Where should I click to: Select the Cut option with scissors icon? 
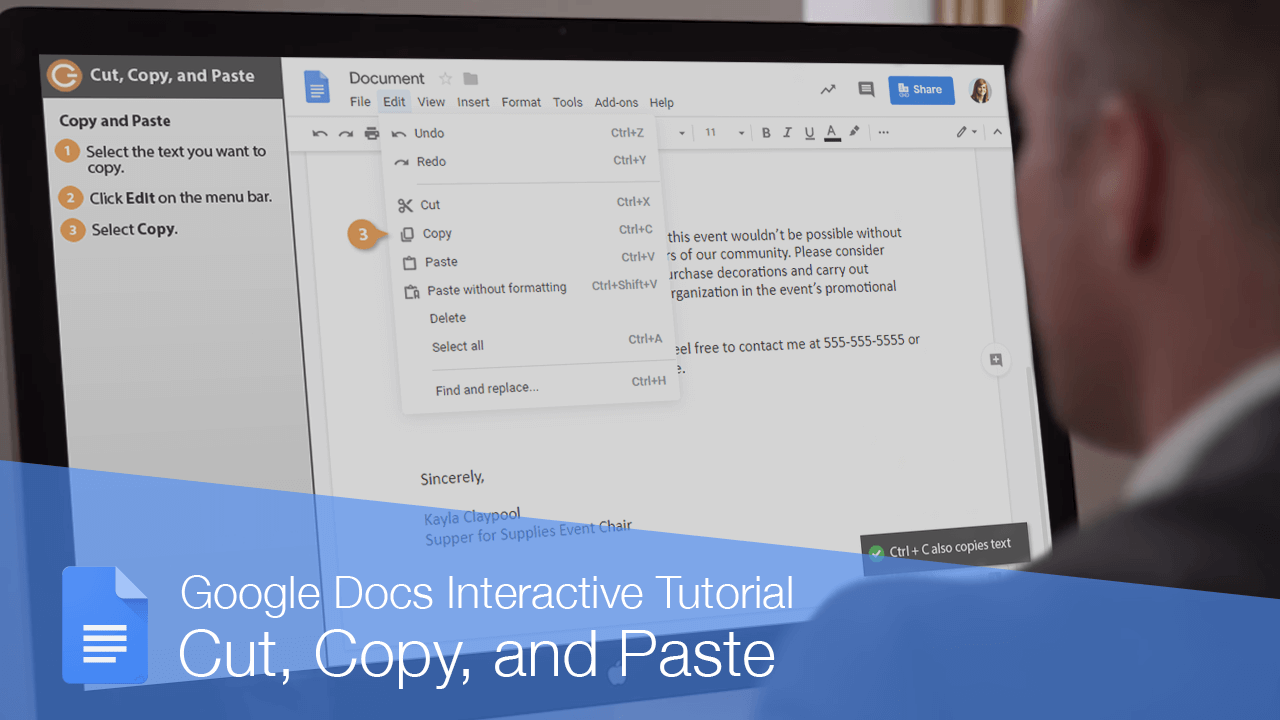click(406, 204)
